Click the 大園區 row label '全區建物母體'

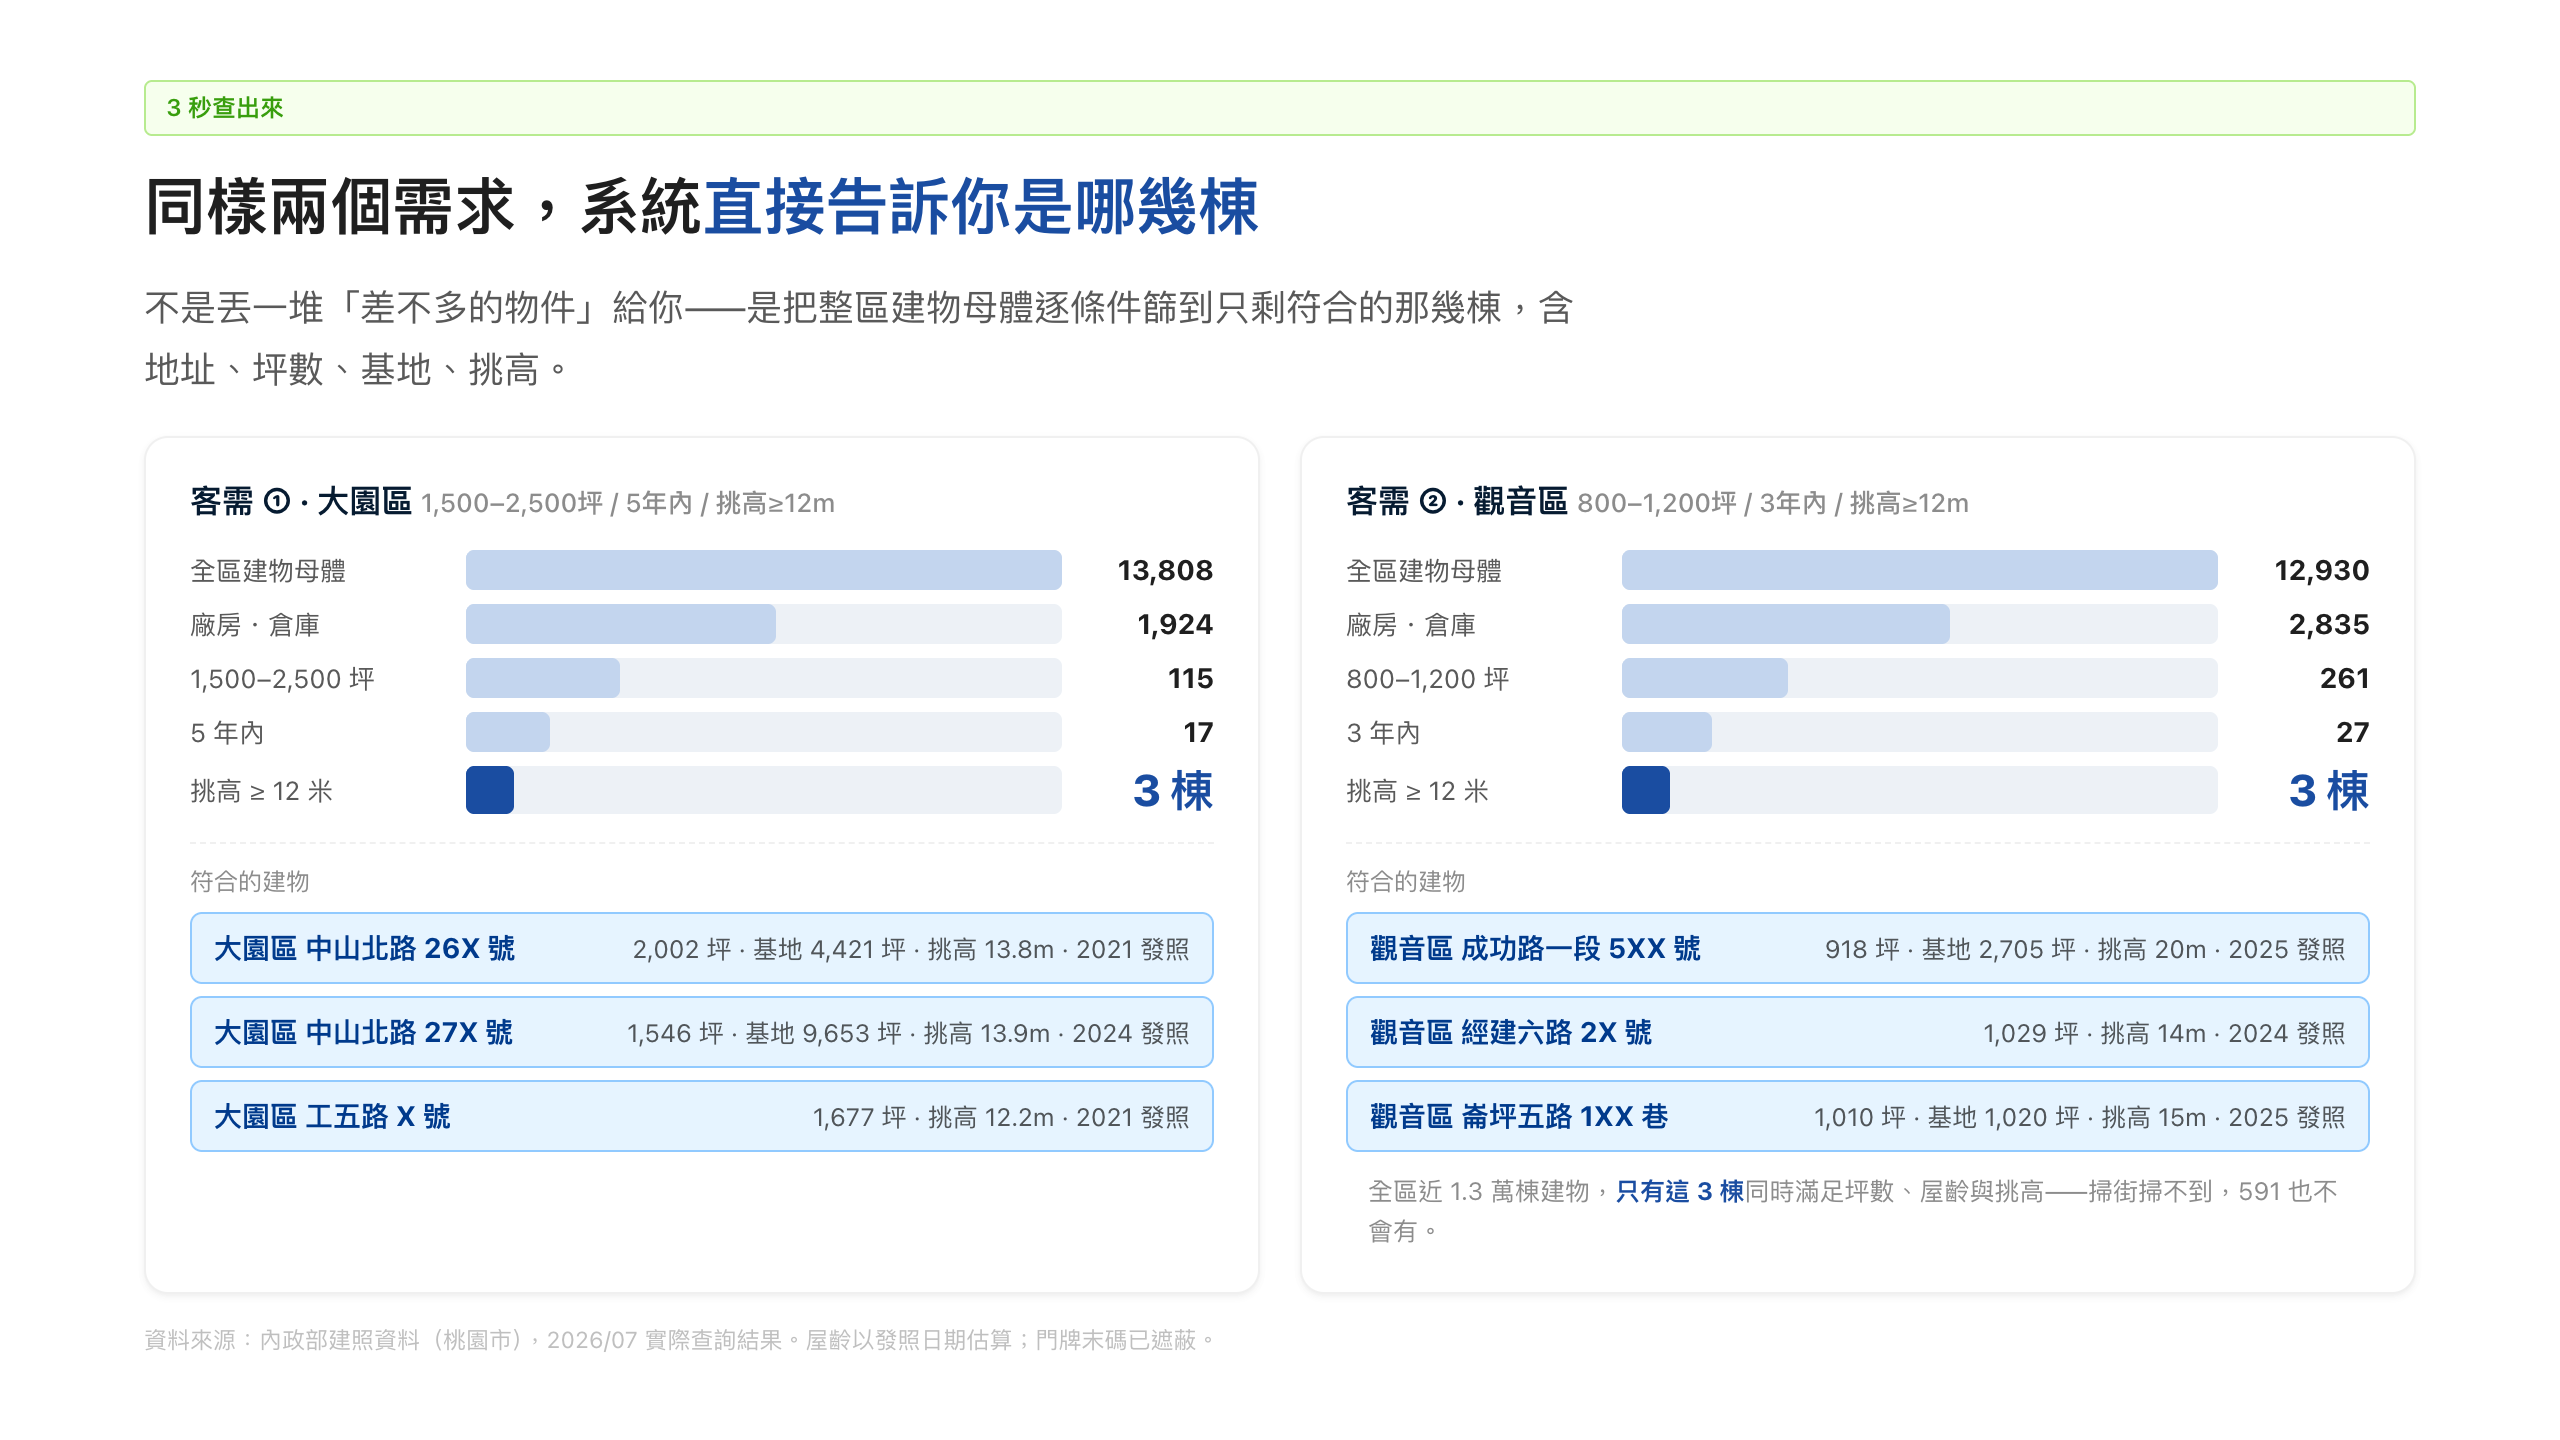coord(268,571)
